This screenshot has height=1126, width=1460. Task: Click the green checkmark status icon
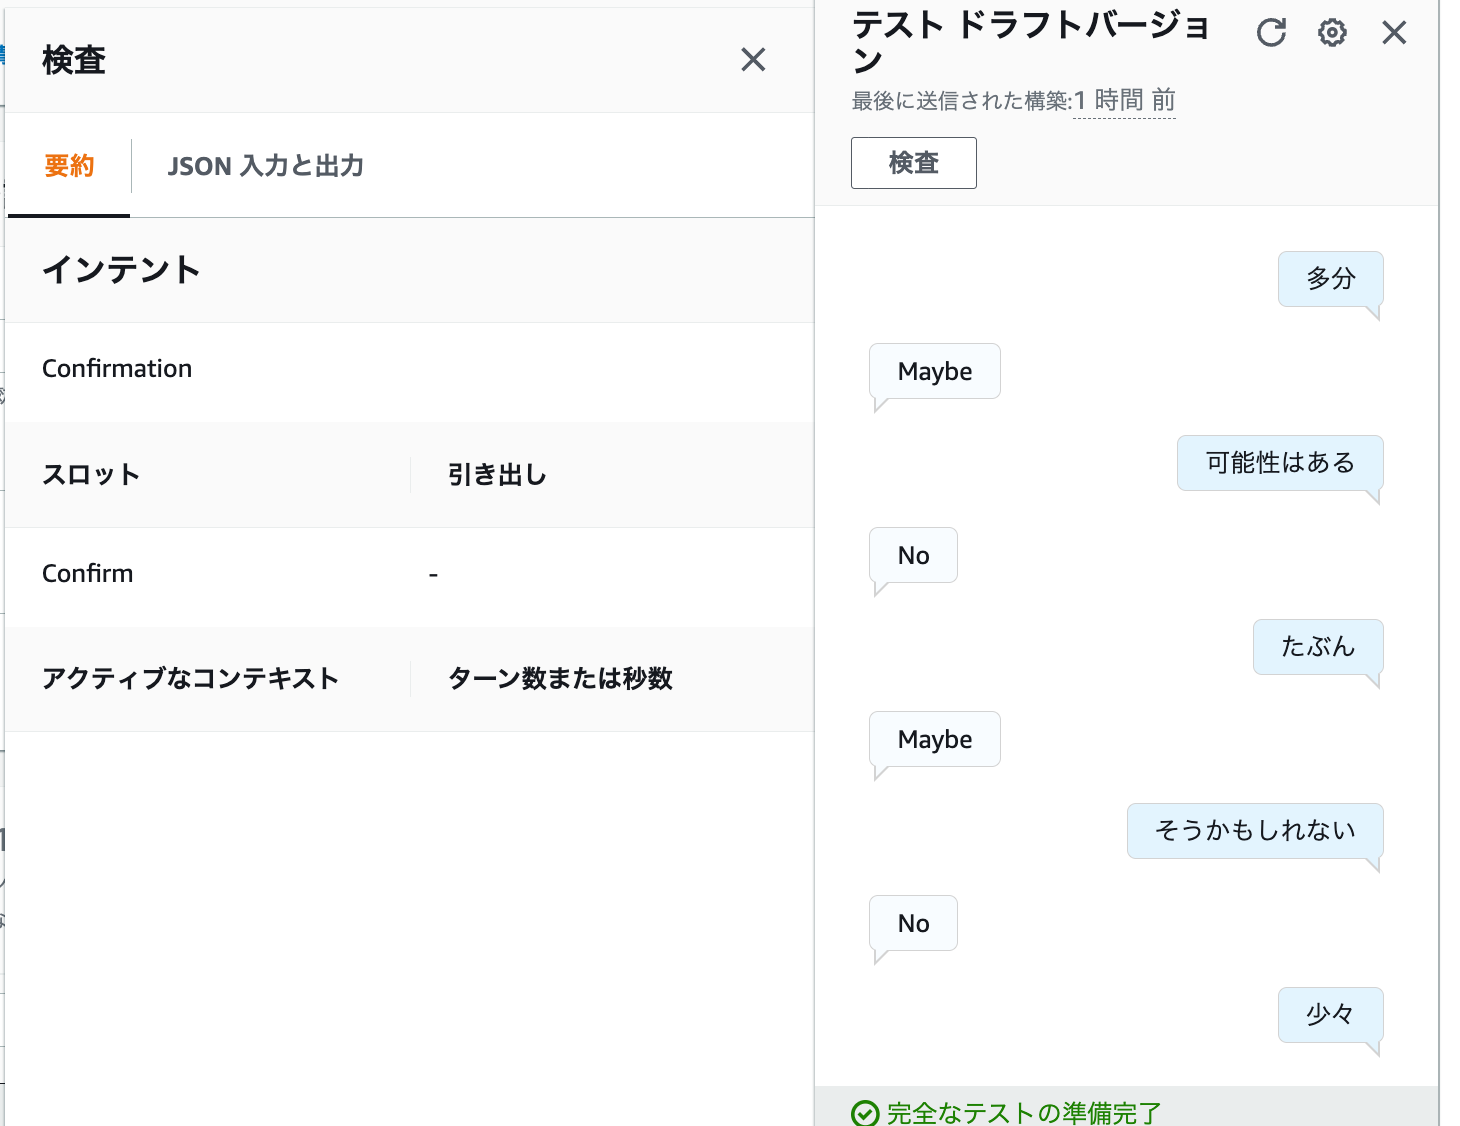pos(865,1113)
